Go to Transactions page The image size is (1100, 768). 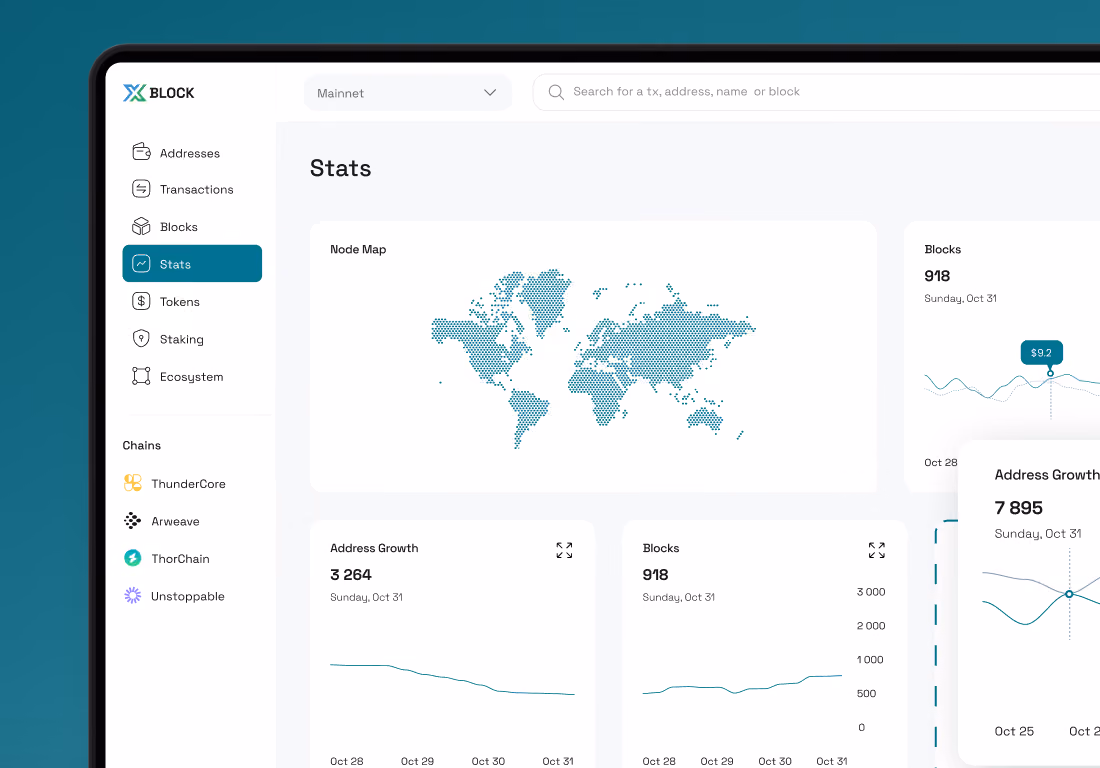coord(192,189)
